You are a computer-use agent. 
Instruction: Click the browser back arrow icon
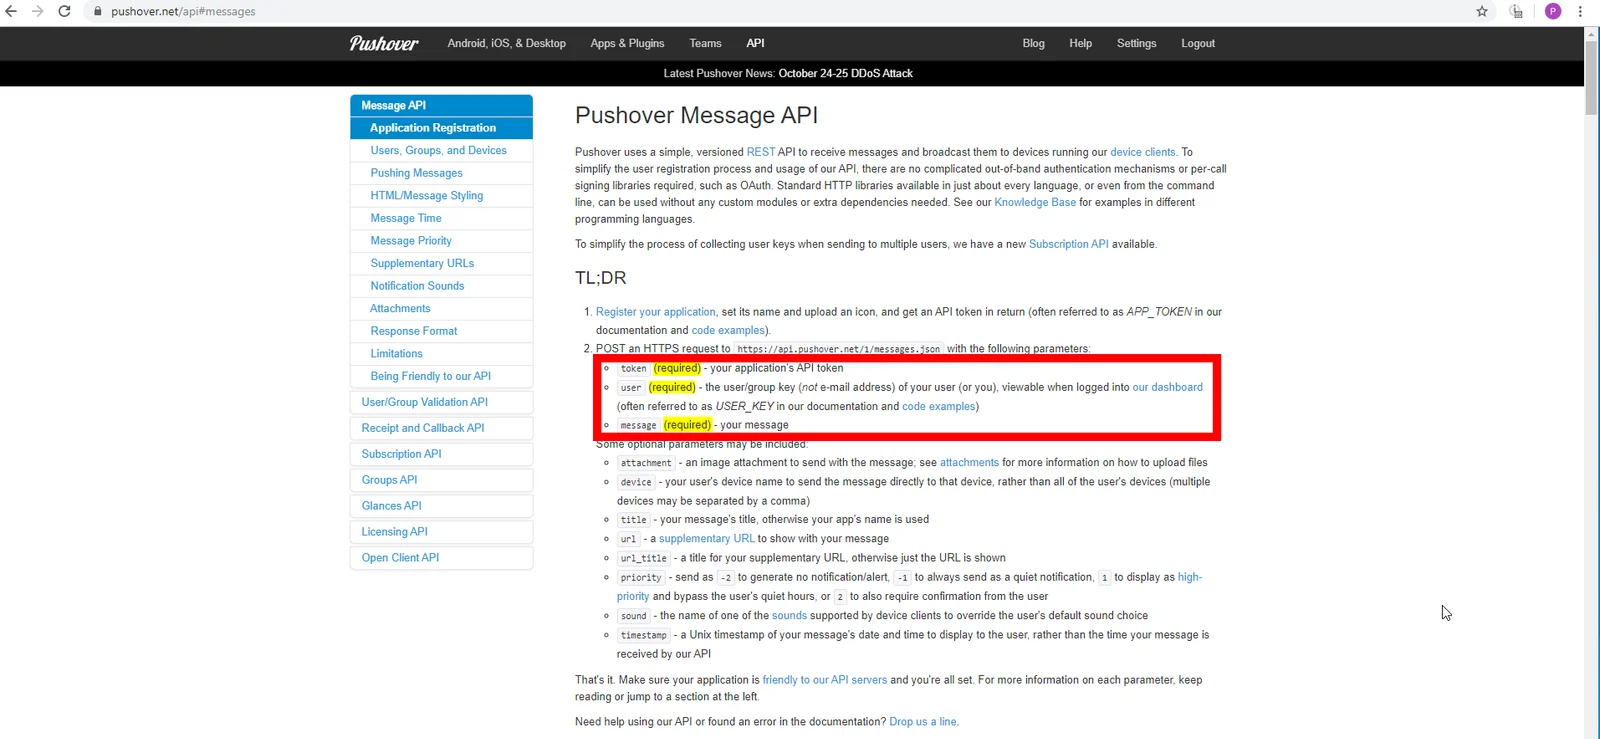pyautogui.click(x=11, y=11)
